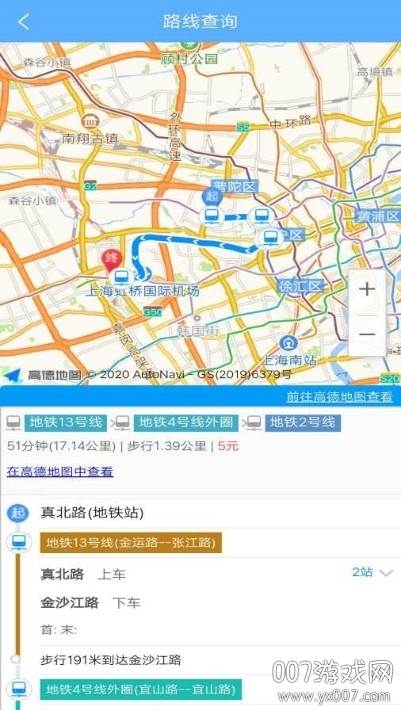The width and height of the screenshot is (401, 710).
Task: Tap the blue start marker on map
Action: [x=212, y=198]
